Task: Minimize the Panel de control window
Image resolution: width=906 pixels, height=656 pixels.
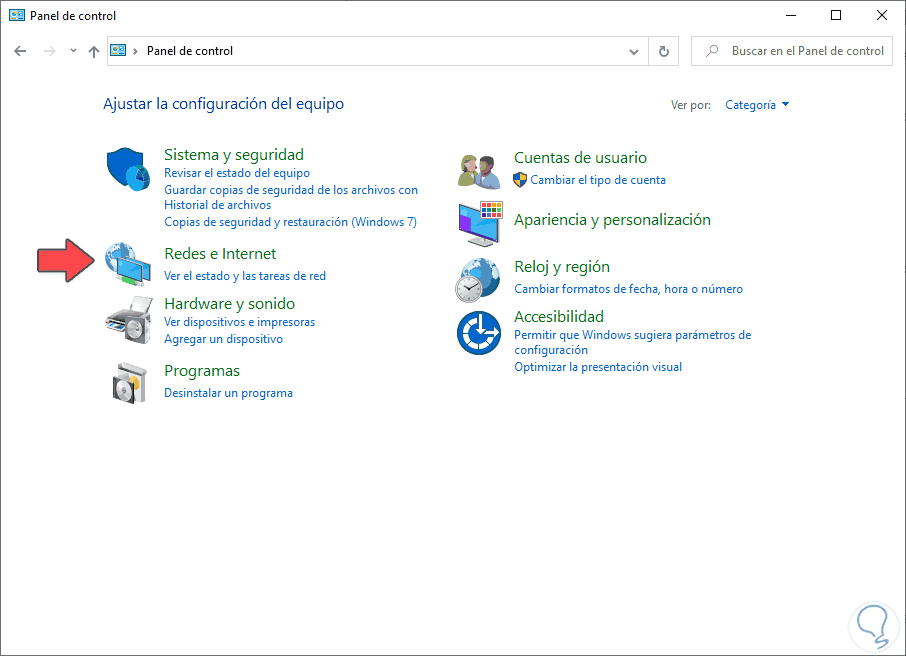Action: (791, 16)
